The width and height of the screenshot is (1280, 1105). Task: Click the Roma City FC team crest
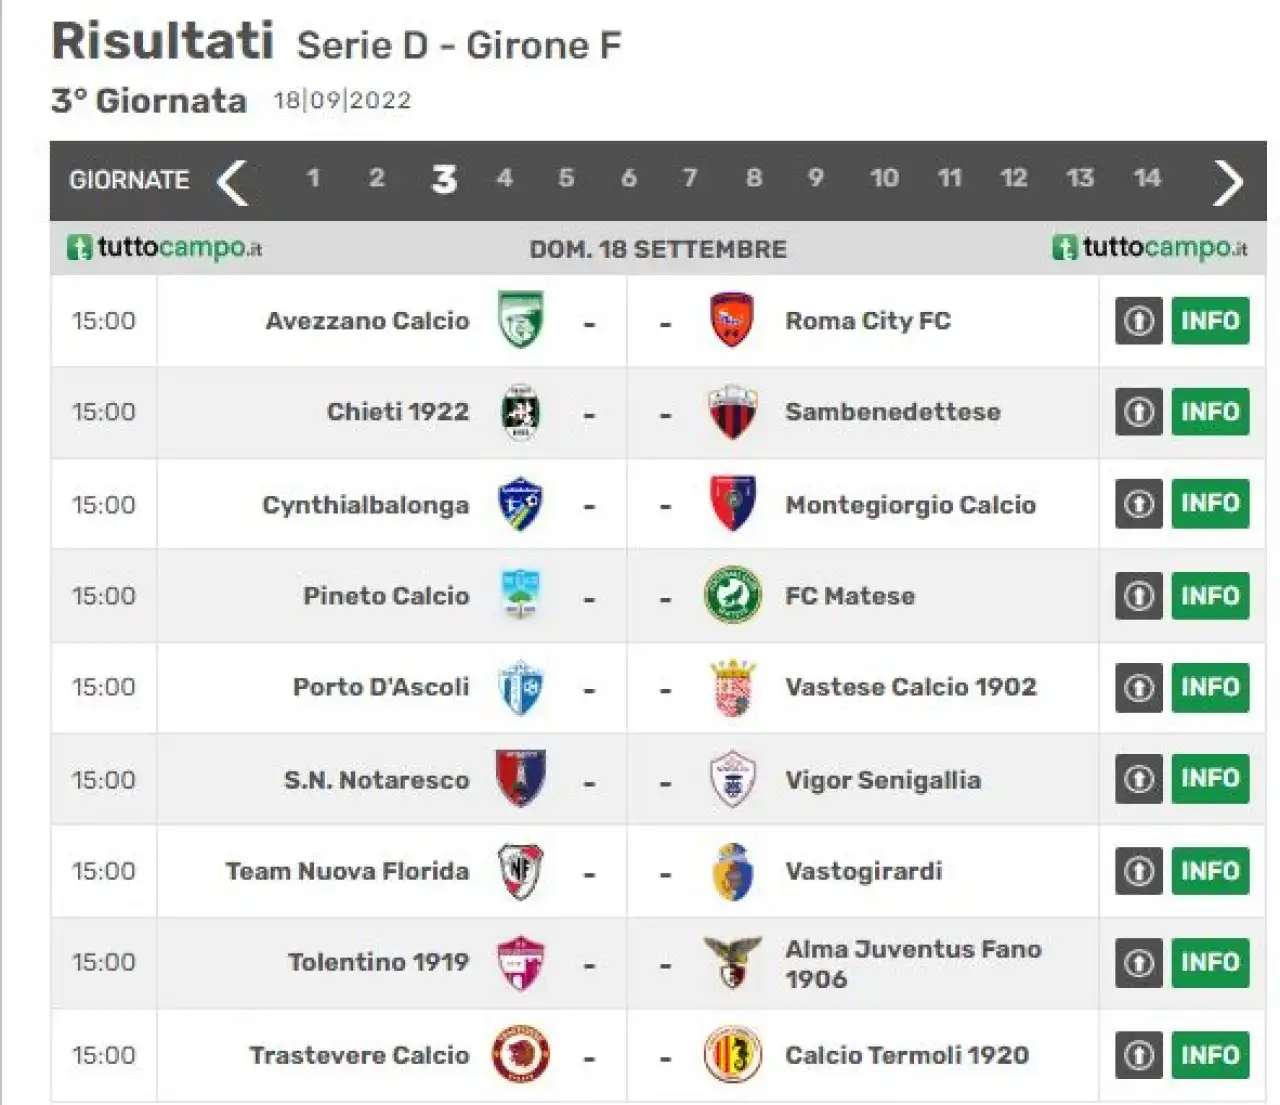732,320
